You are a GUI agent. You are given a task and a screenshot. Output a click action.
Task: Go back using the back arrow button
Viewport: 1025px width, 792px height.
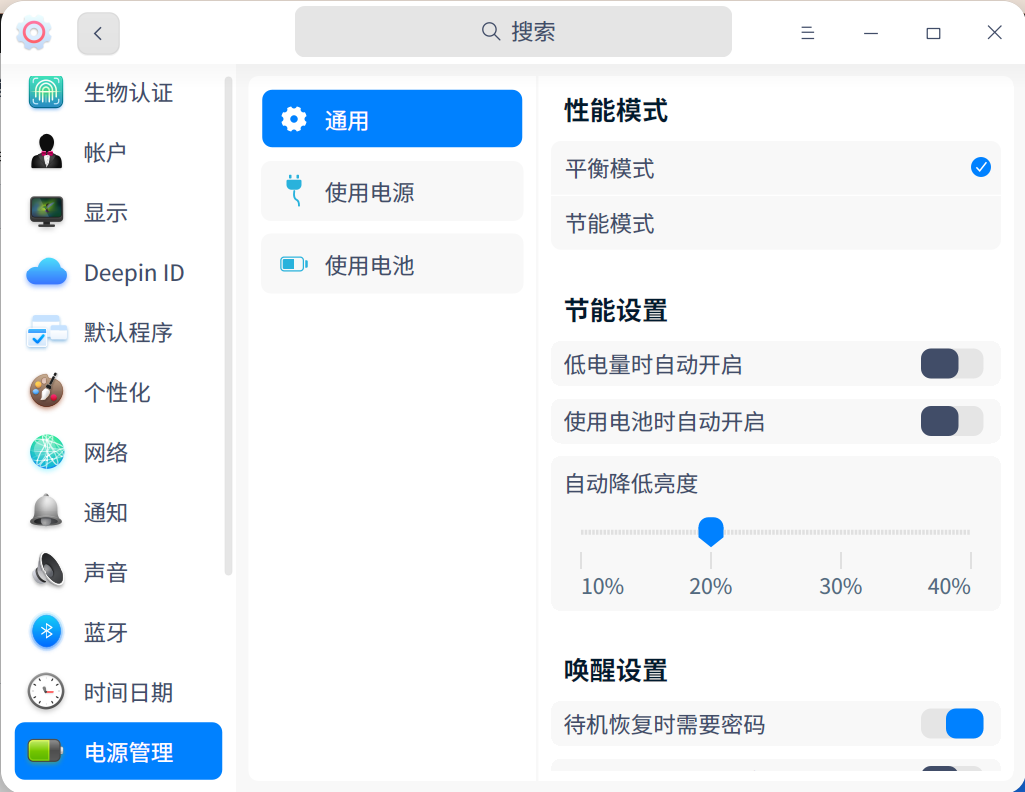[x=97, y=32]
